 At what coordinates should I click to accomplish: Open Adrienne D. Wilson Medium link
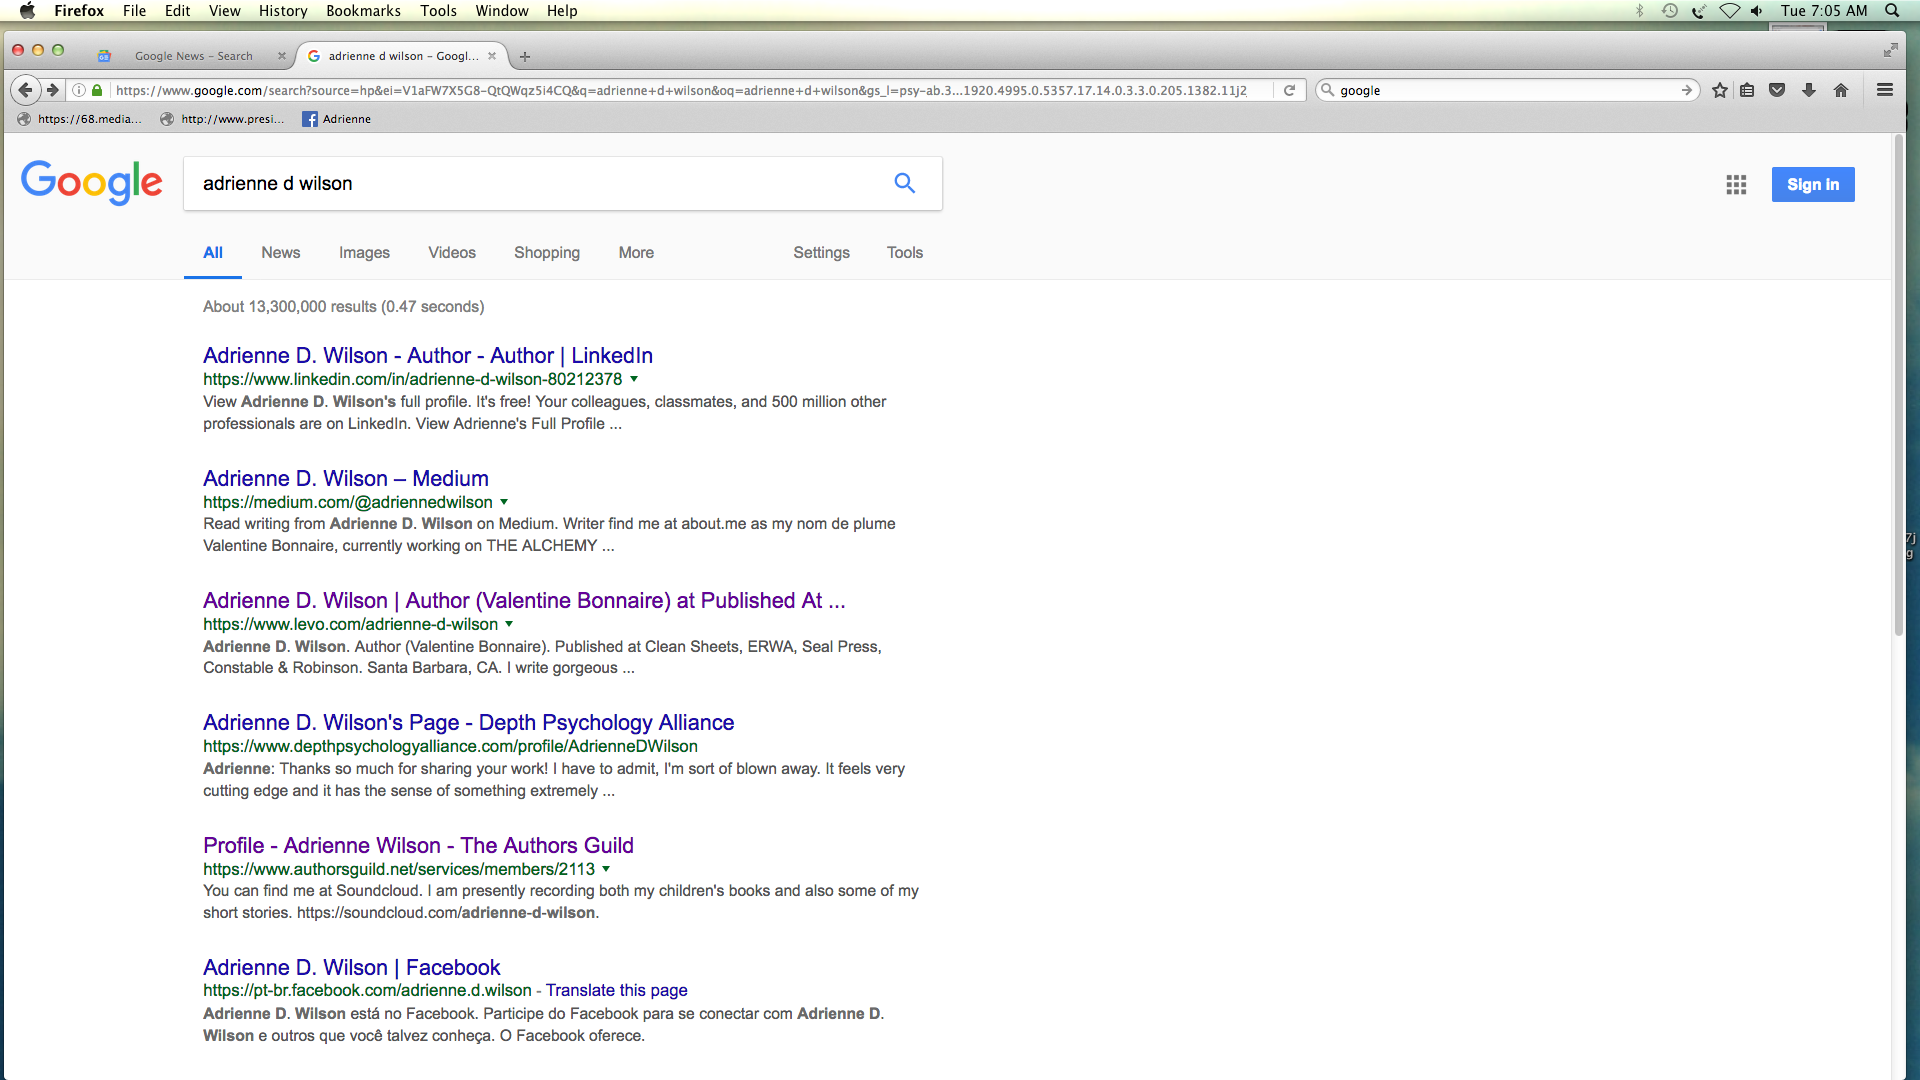(345, 478)
